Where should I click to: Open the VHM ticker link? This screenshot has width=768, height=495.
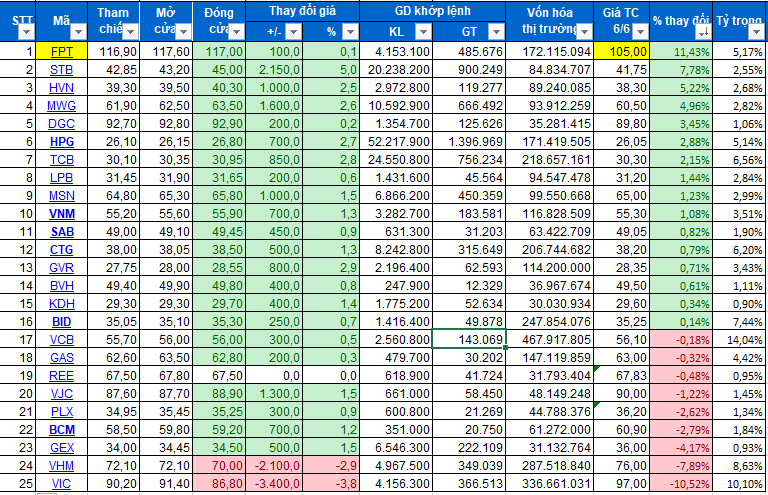point(62,466)
